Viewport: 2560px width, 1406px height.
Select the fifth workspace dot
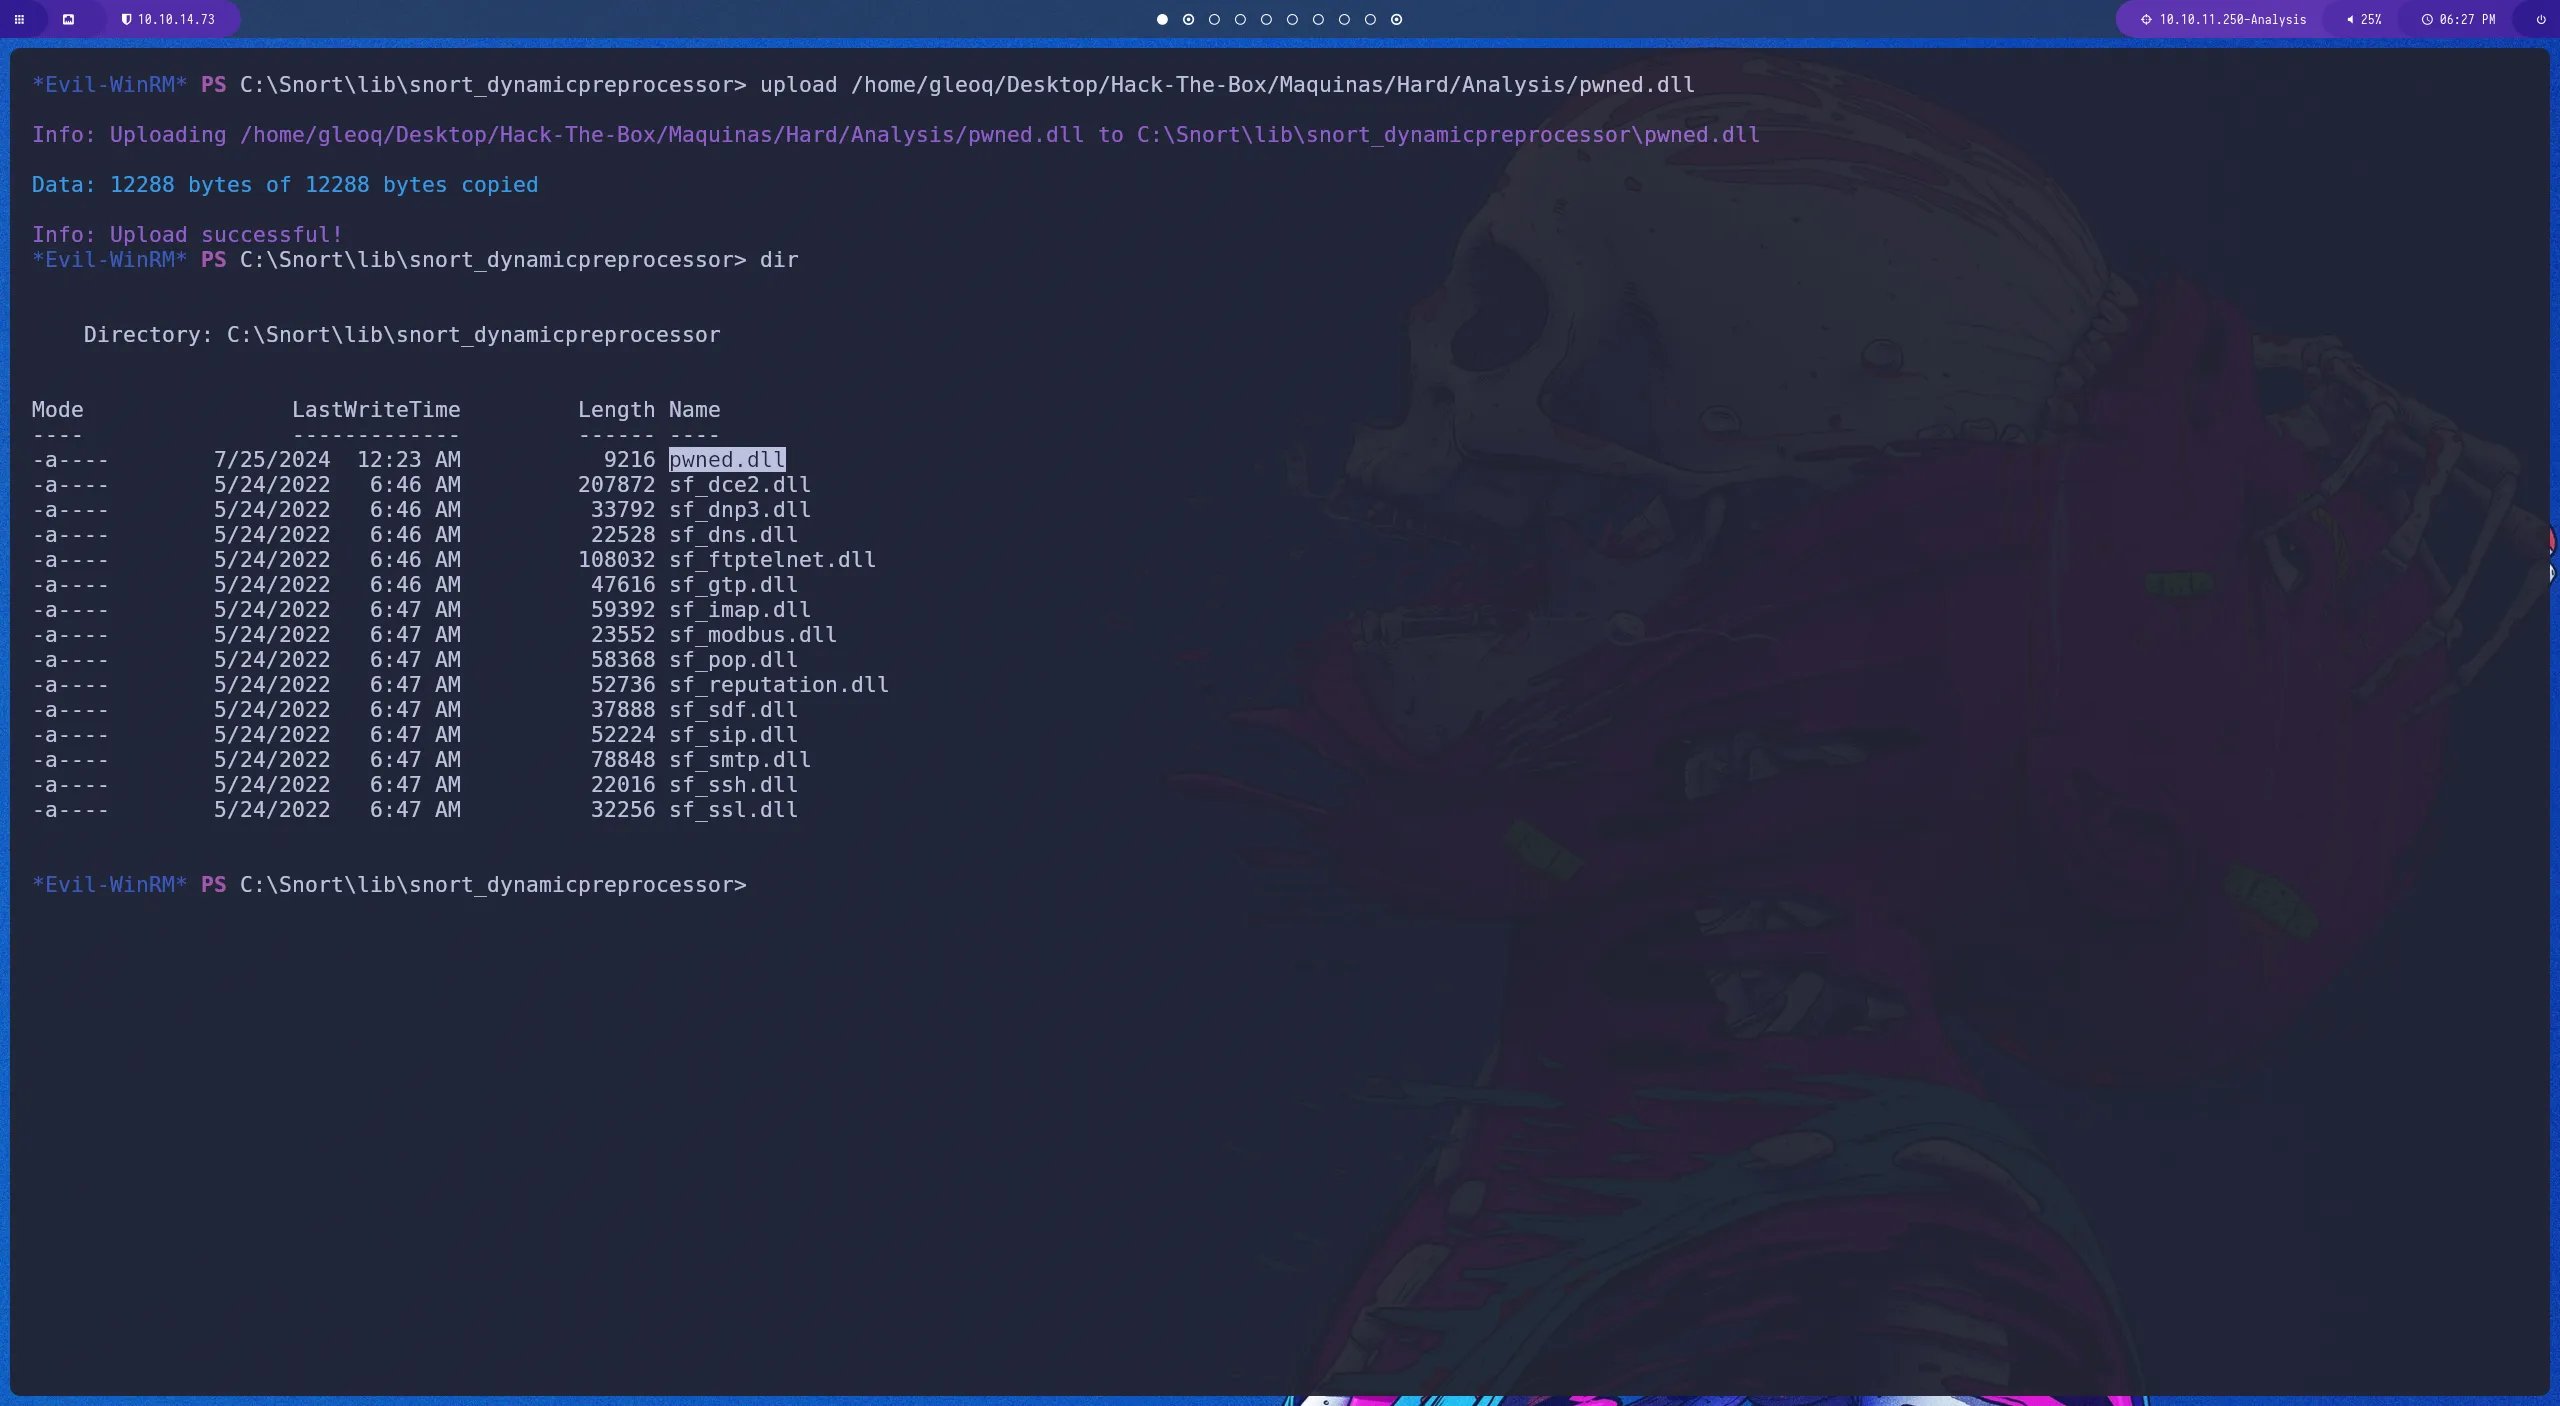(x=1267, y=19)
